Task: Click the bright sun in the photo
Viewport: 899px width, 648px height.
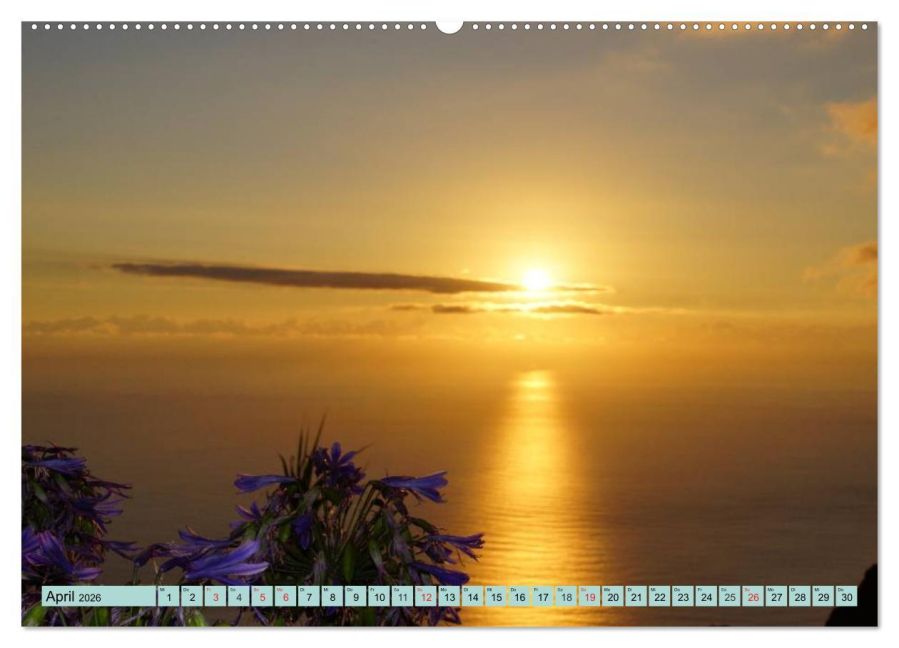Action: 536,279
